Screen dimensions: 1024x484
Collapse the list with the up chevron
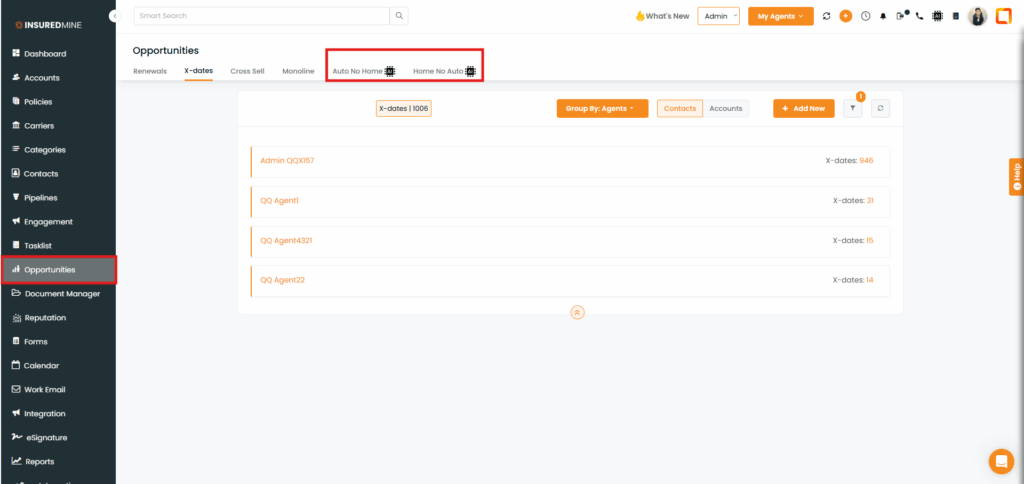coord(577,312)
